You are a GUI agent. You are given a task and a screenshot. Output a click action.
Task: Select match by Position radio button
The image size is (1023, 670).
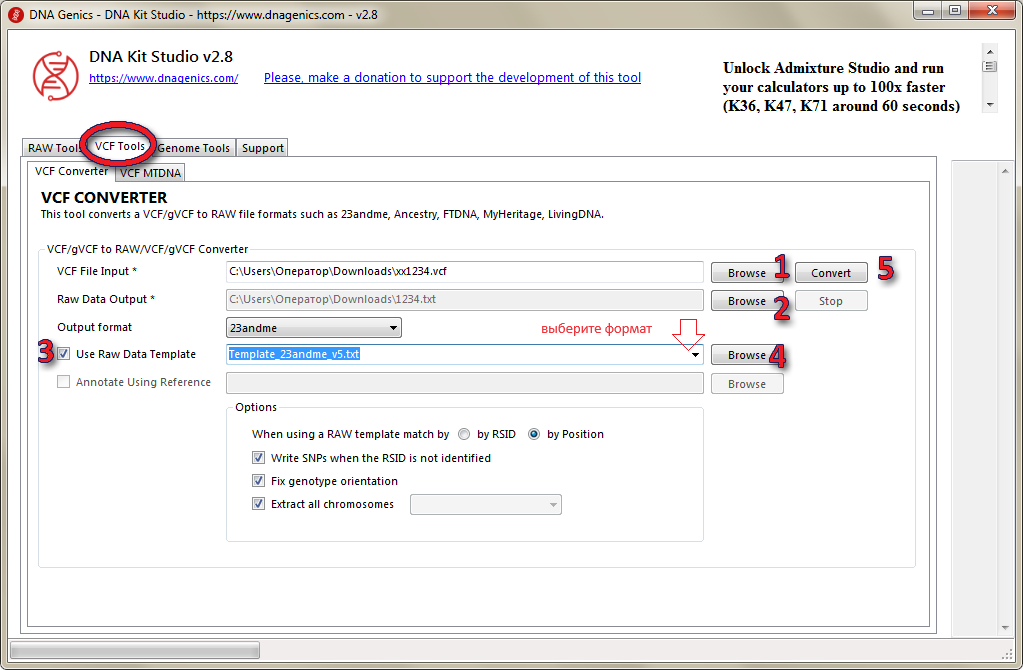(x=534, y=434)
